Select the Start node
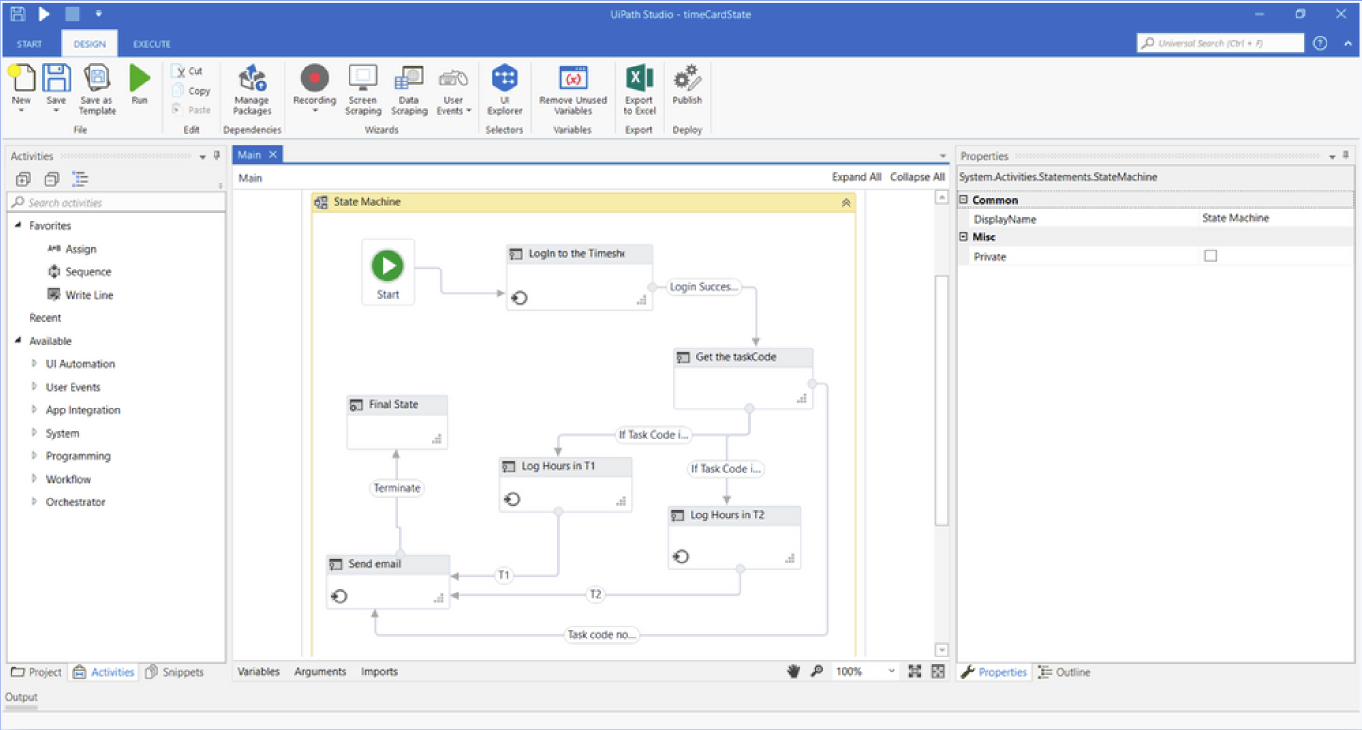The image size is (1362, 730). pos(388,272)
